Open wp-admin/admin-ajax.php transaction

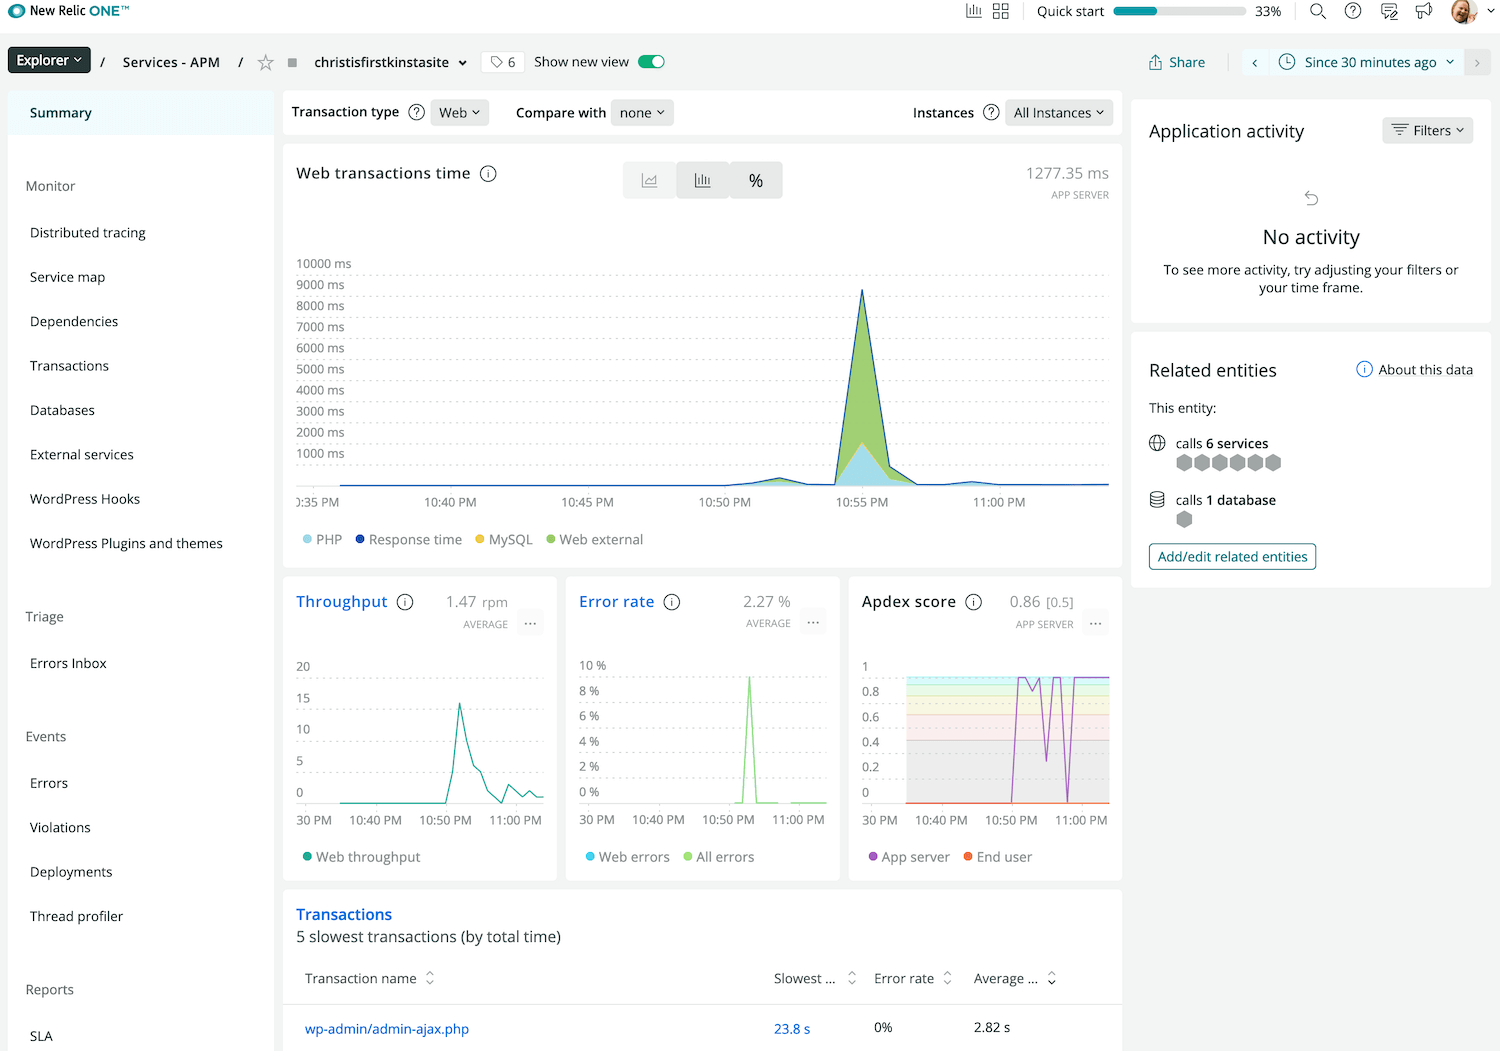pos(387,1029)
